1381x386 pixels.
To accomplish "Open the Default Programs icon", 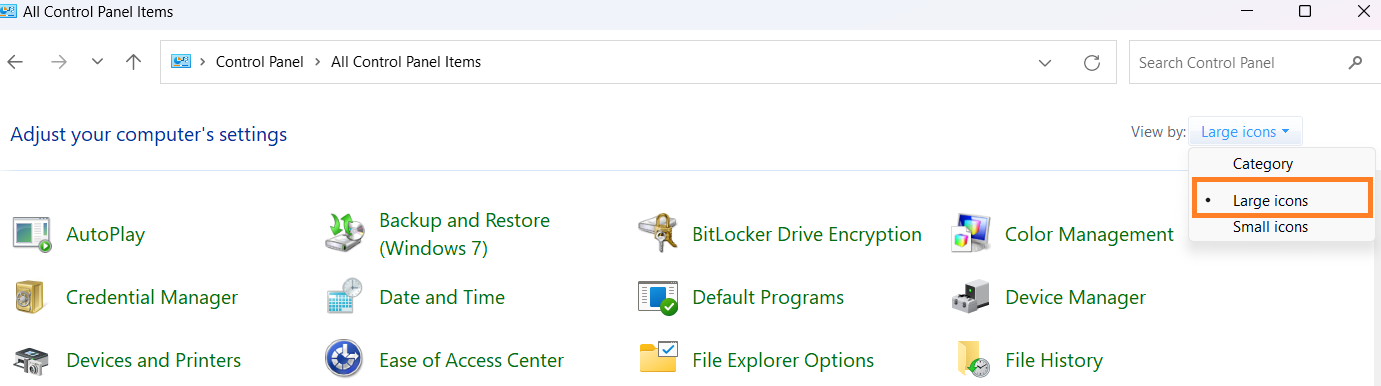I will (x=658, y=297).
